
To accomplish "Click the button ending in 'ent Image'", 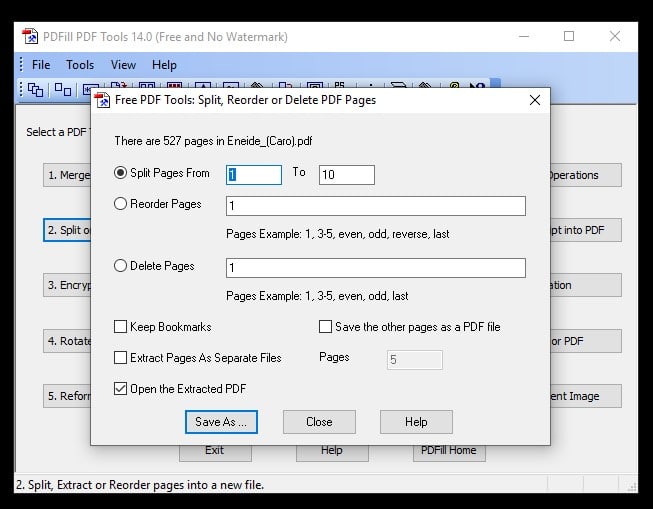I will point(586,396).
